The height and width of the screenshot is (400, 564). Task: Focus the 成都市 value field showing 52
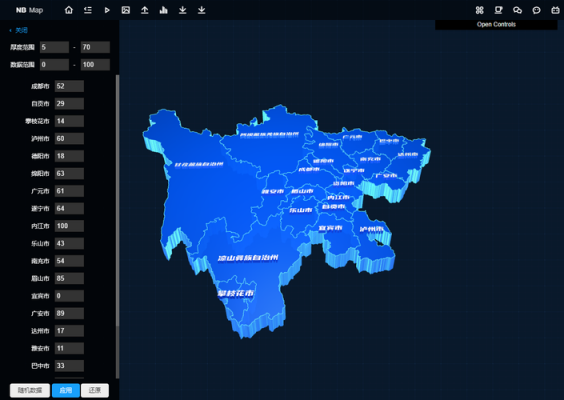coord(69,86)
